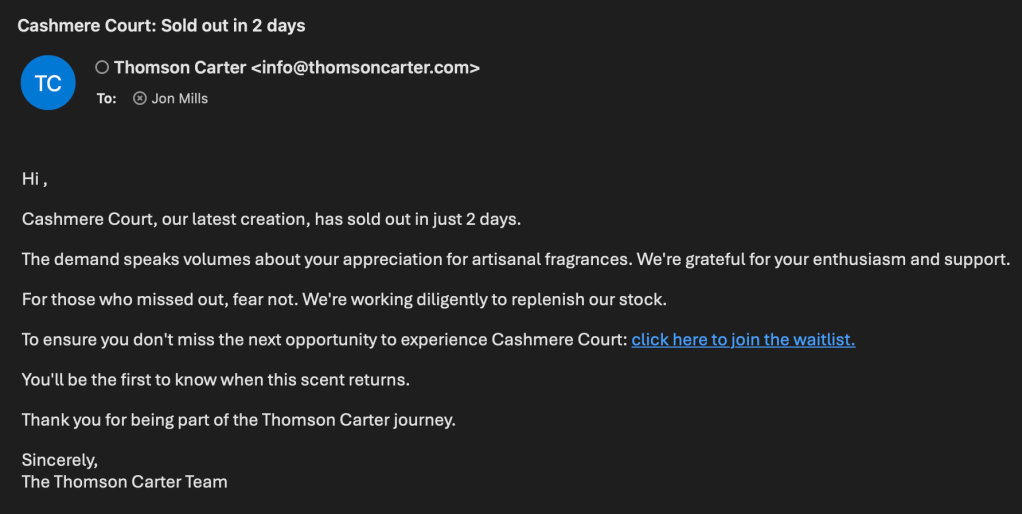Click the sentence about selling out in 2 days
Screen dimensions: 1022x514
(271, 219)
